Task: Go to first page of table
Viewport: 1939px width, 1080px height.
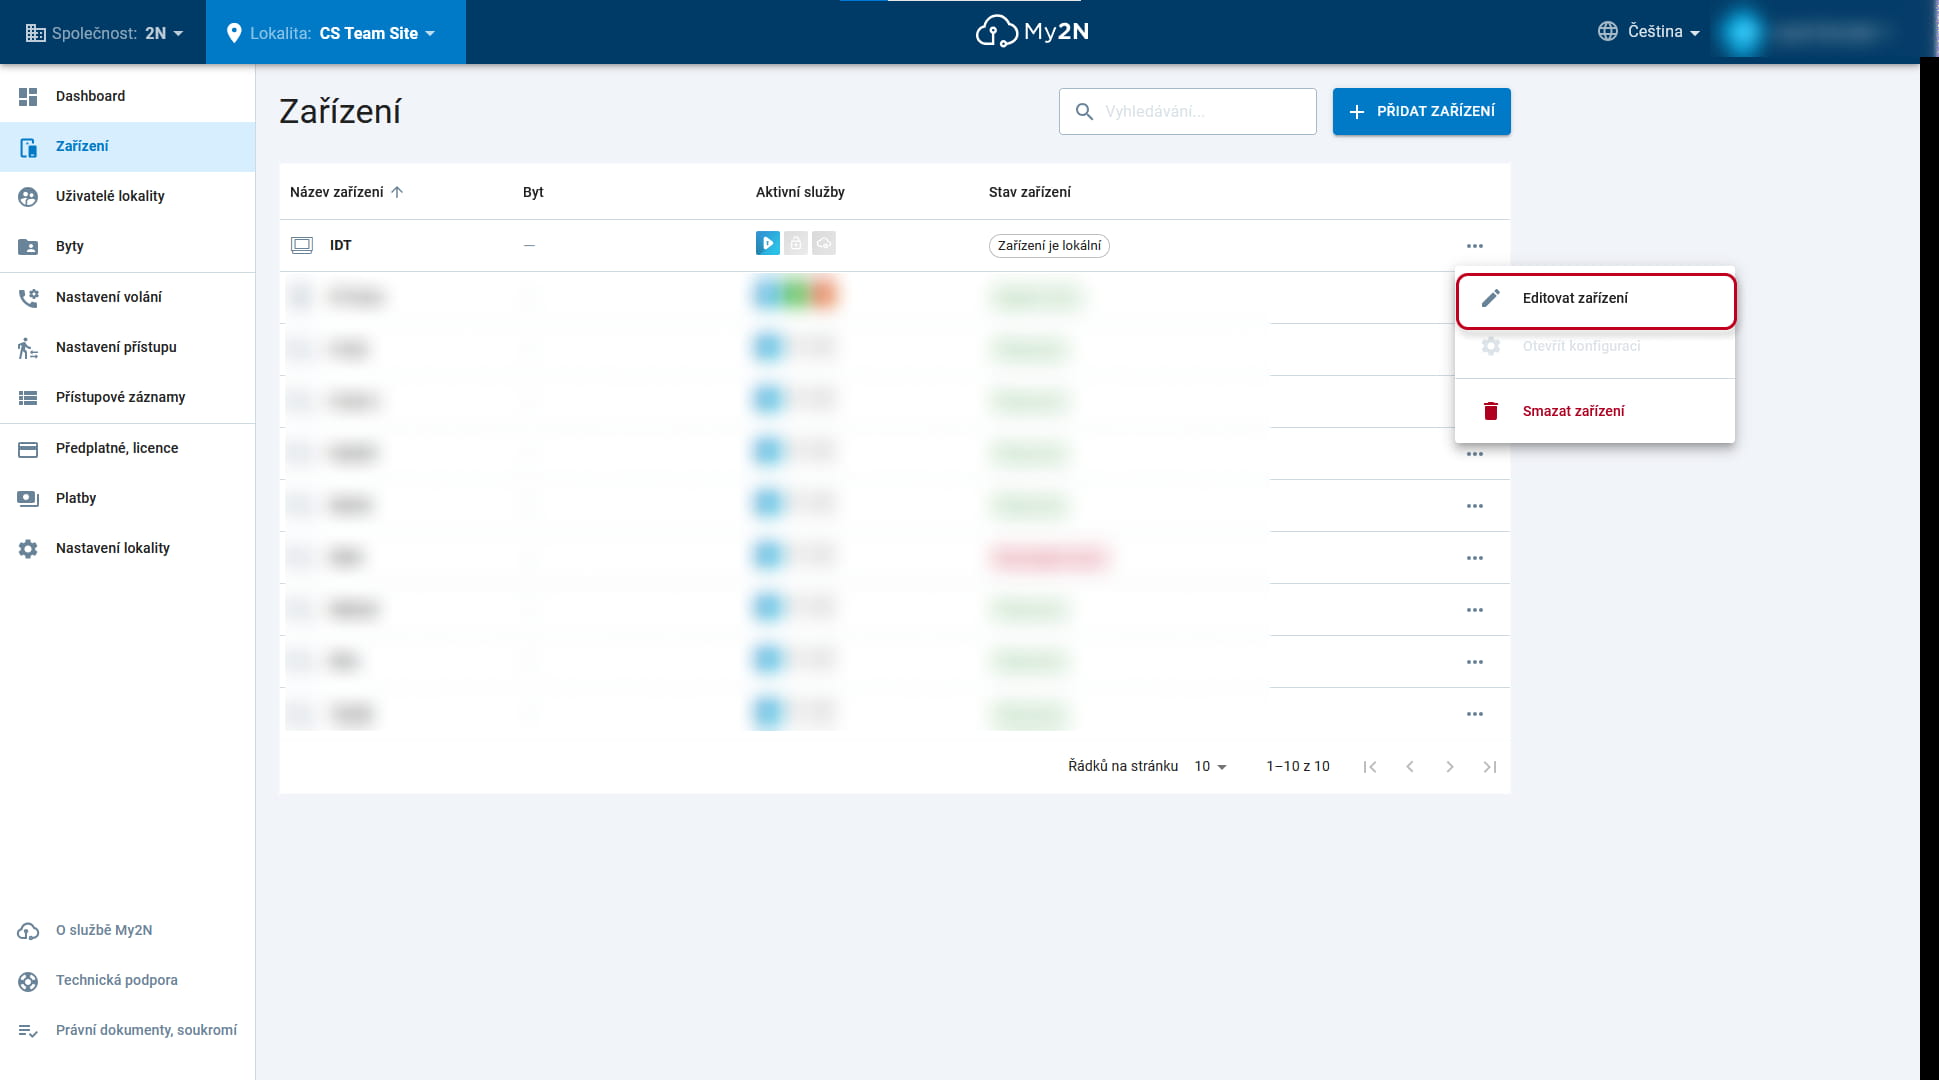Action: click(1370, 767)
